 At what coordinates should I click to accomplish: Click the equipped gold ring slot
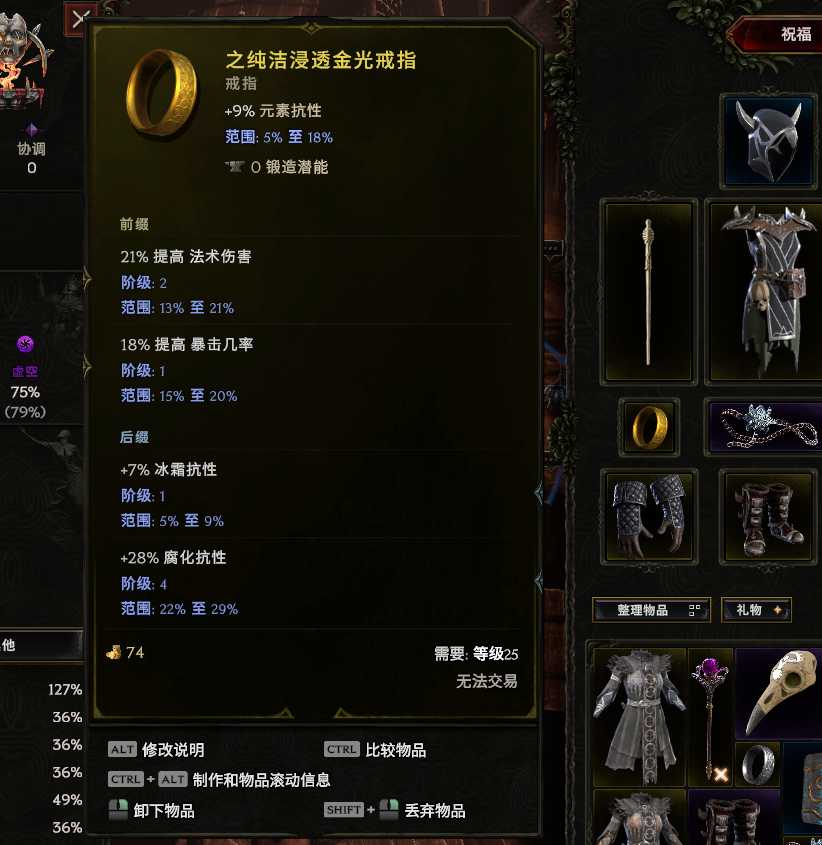(x=649, y=427)
